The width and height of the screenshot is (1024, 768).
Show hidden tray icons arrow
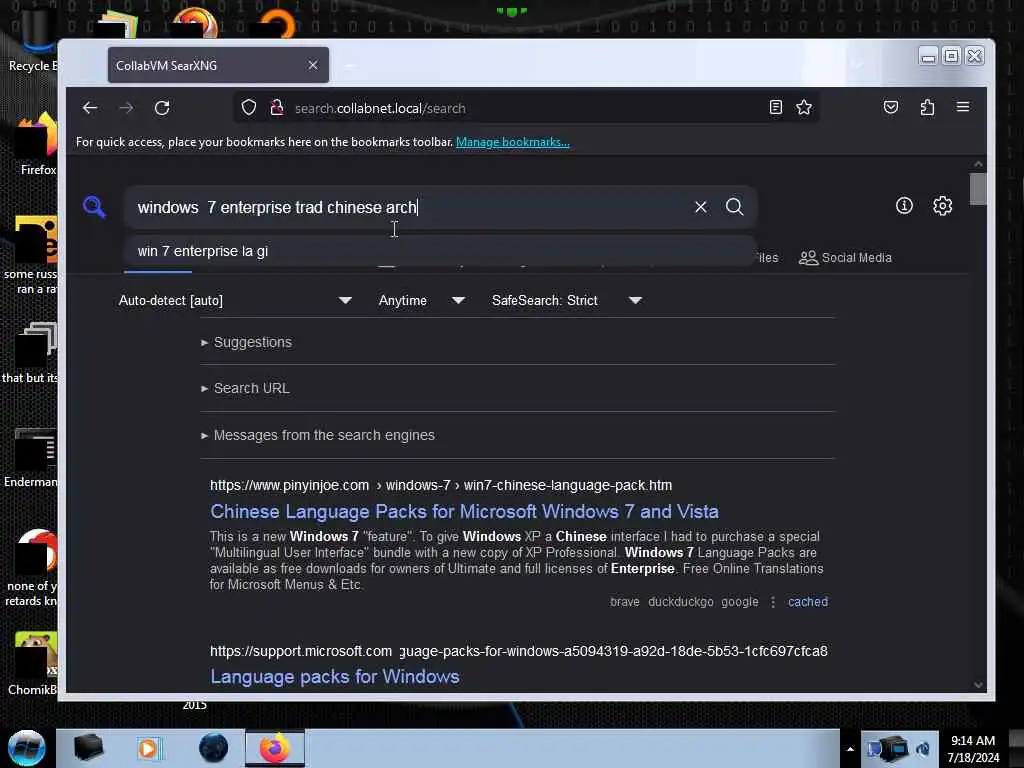(x=850, y=749)
